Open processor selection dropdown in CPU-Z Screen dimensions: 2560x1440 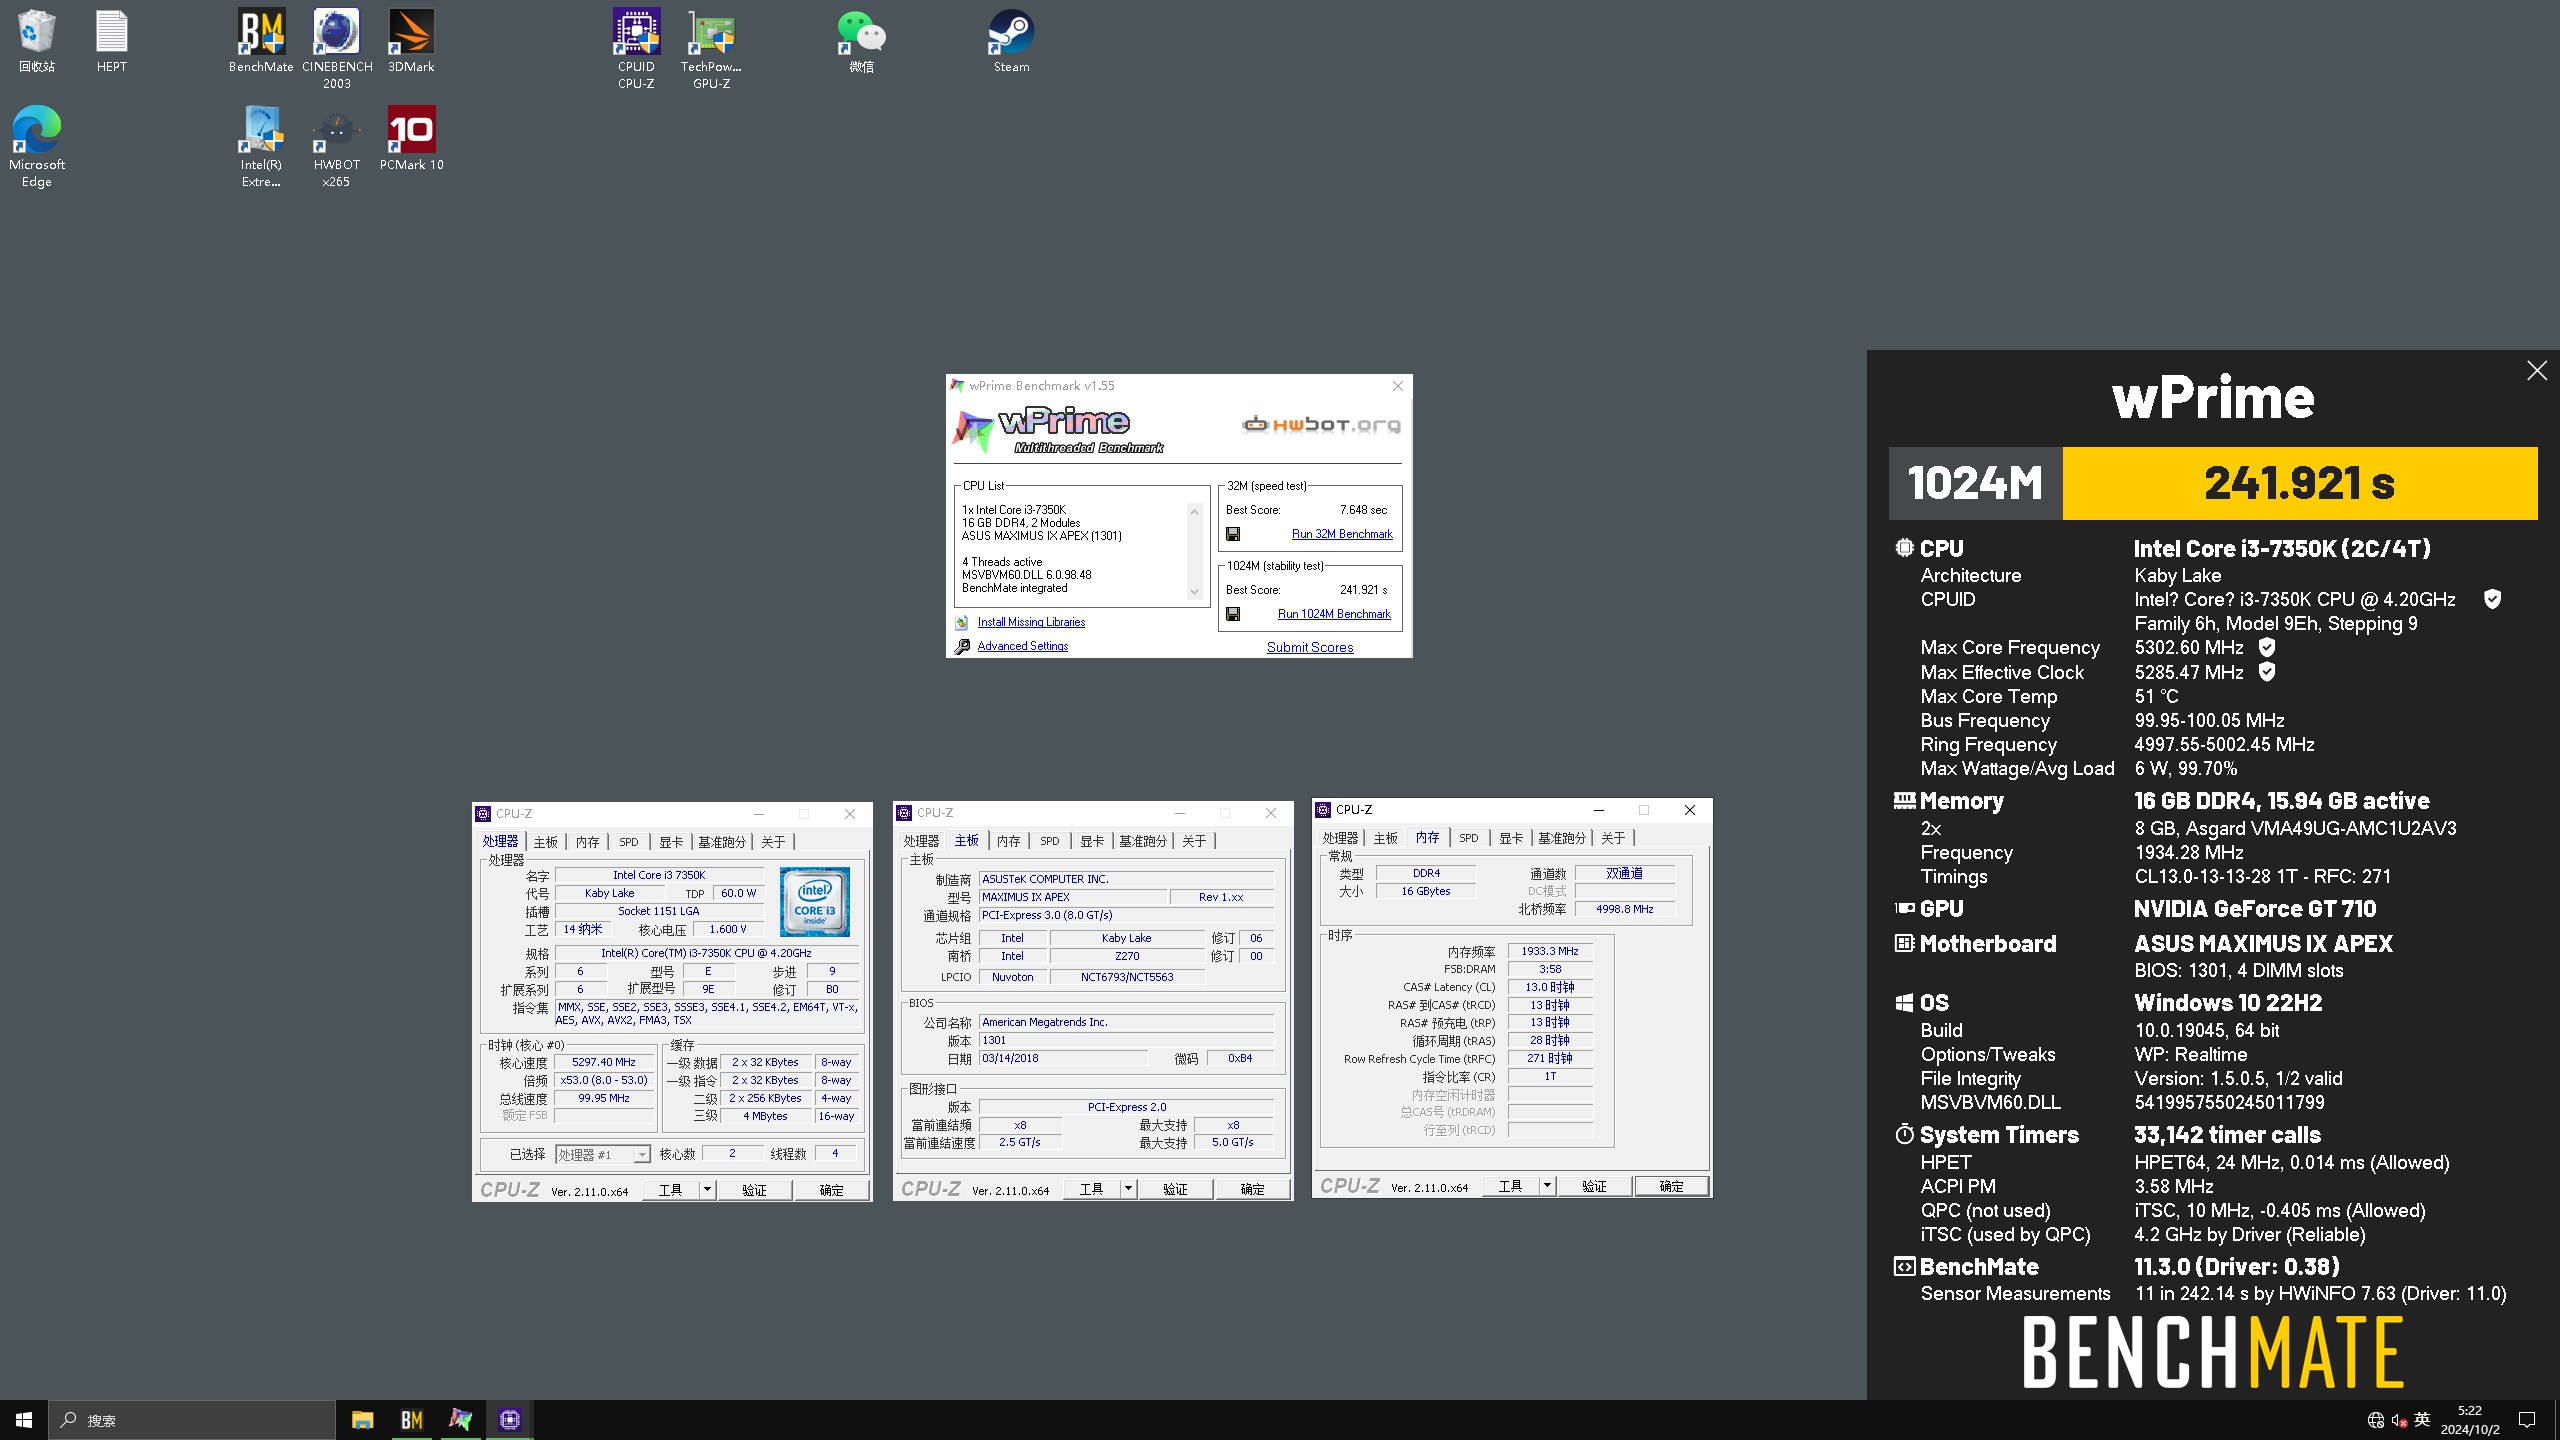603,1154
